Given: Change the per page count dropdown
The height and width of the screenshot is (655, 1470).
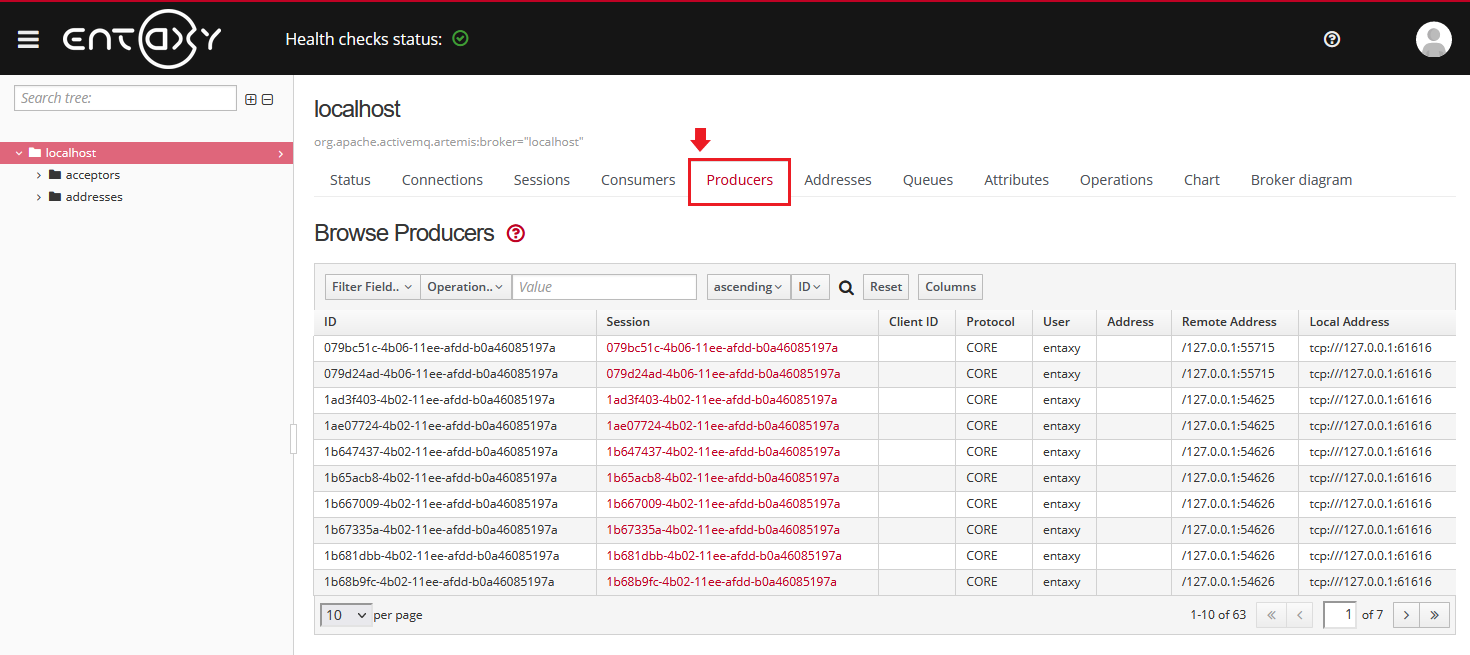Looking at the screenshot, I should point(346,615).
